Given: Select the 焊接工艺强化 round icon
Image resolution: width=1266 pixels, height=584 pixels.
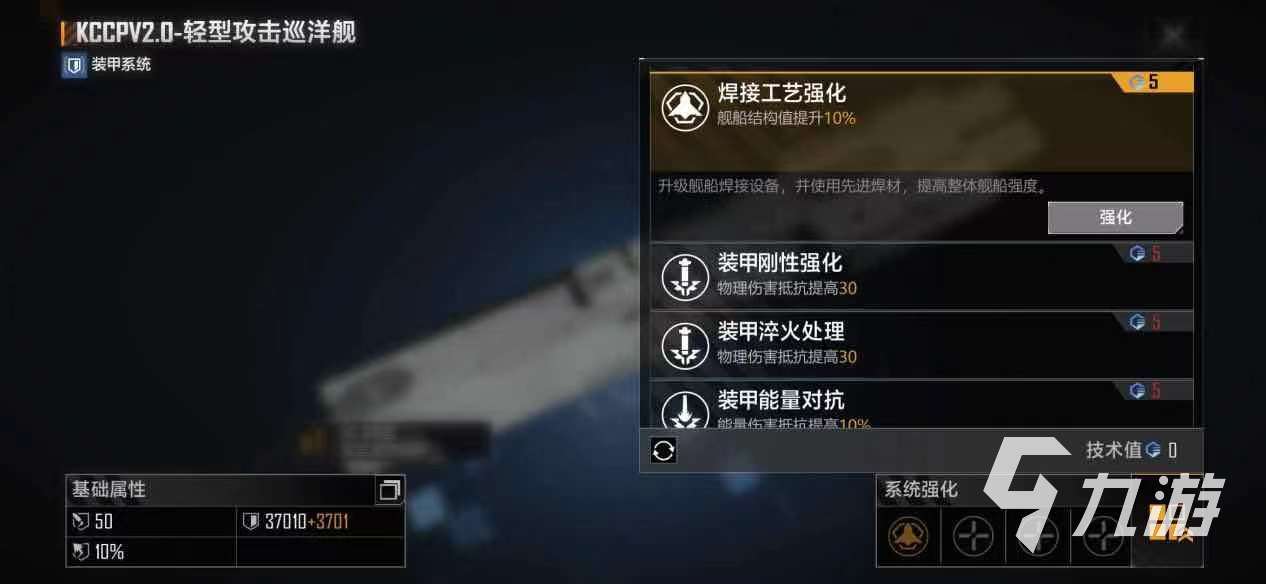Looking at the screenshot, I should (x=685, y=106).
